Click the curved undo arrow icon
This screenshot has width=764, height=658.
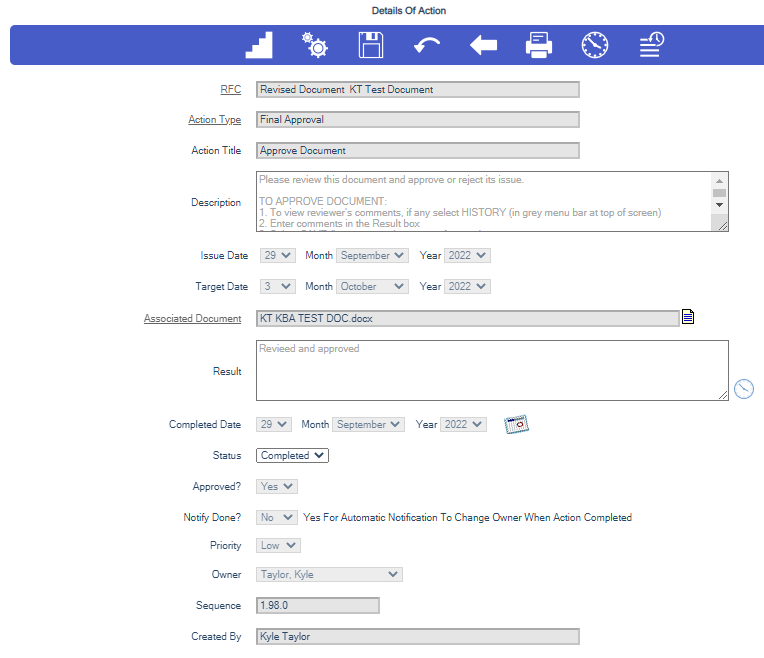click(427, 45)
